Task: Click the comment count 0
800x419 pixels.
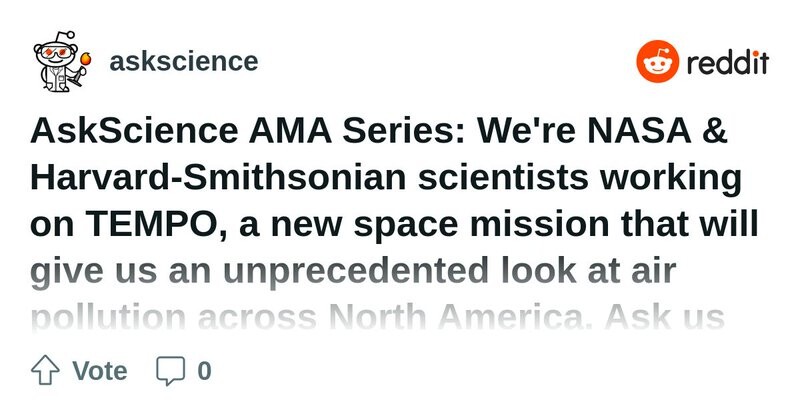Action: pyautogui.click(x=204, y=371)
